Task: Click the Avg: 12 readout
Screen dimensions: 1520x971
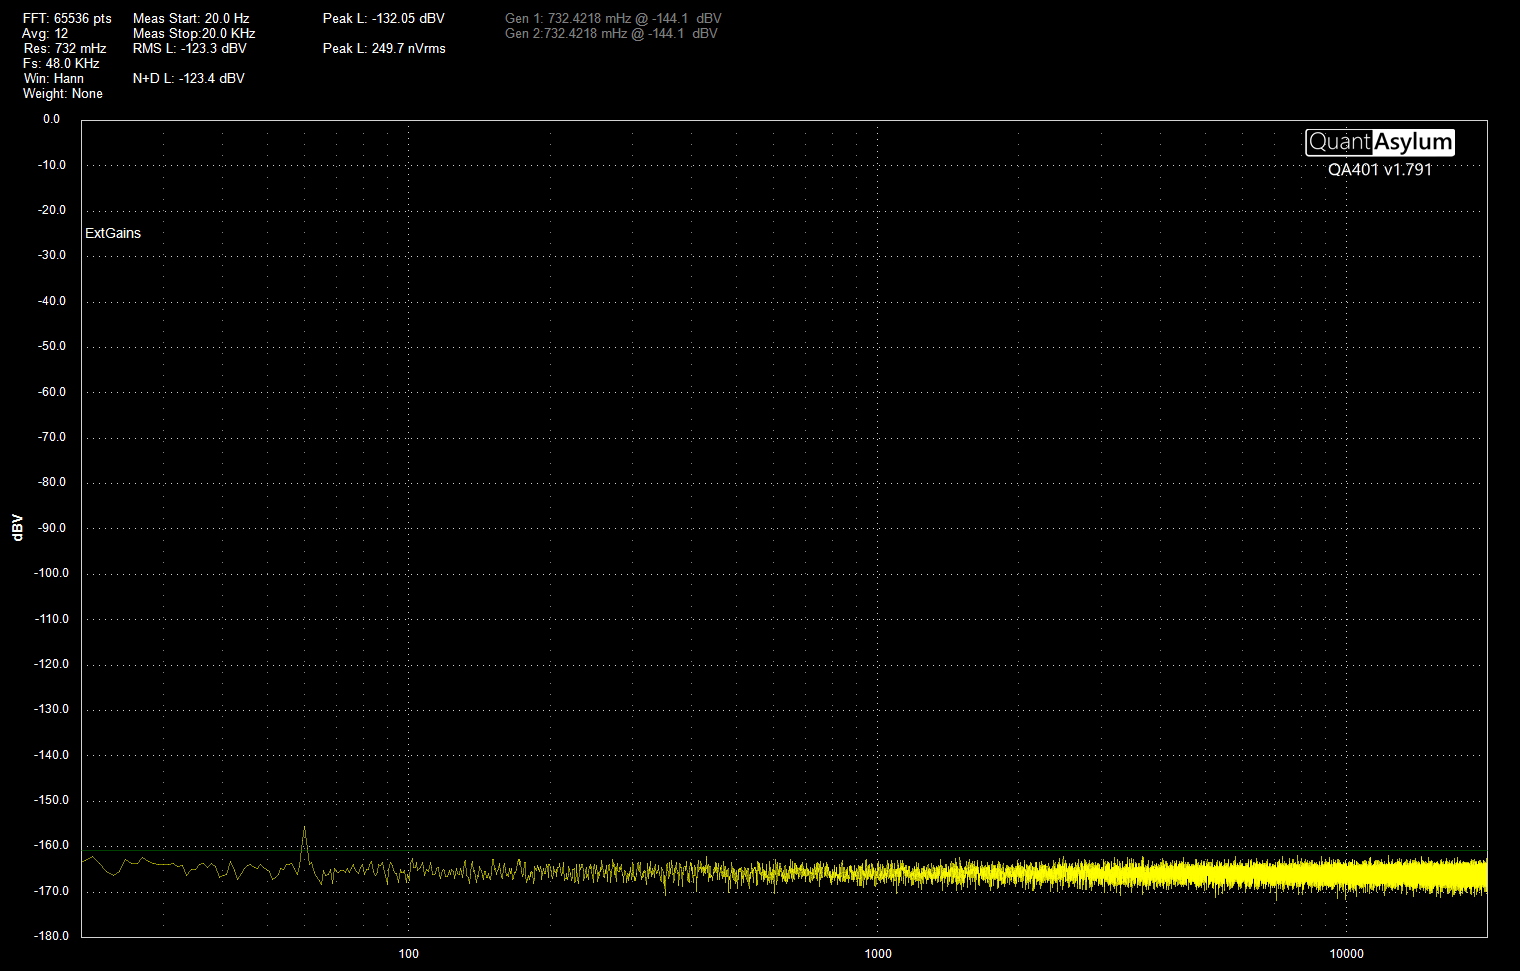Action: (x=46, y=34)
